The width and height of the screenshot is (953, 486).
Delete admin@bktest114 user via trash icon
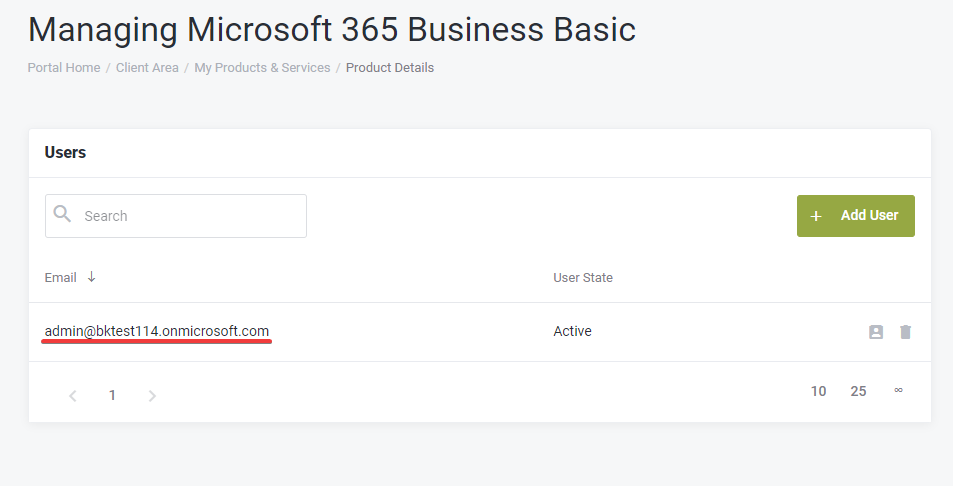click(x=906, y=332)
